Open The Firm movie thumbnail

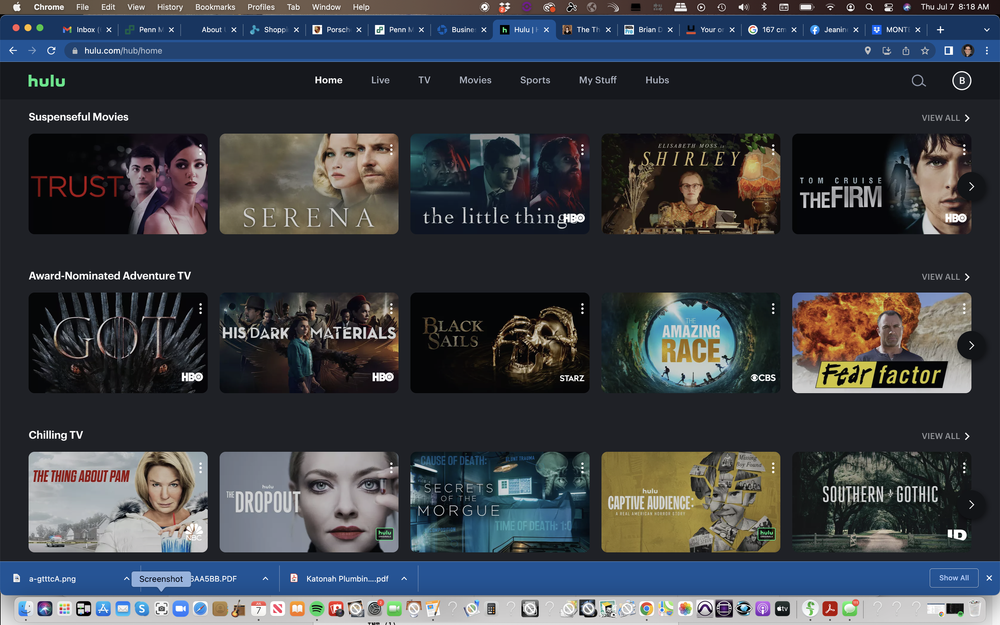click(881, 184)
